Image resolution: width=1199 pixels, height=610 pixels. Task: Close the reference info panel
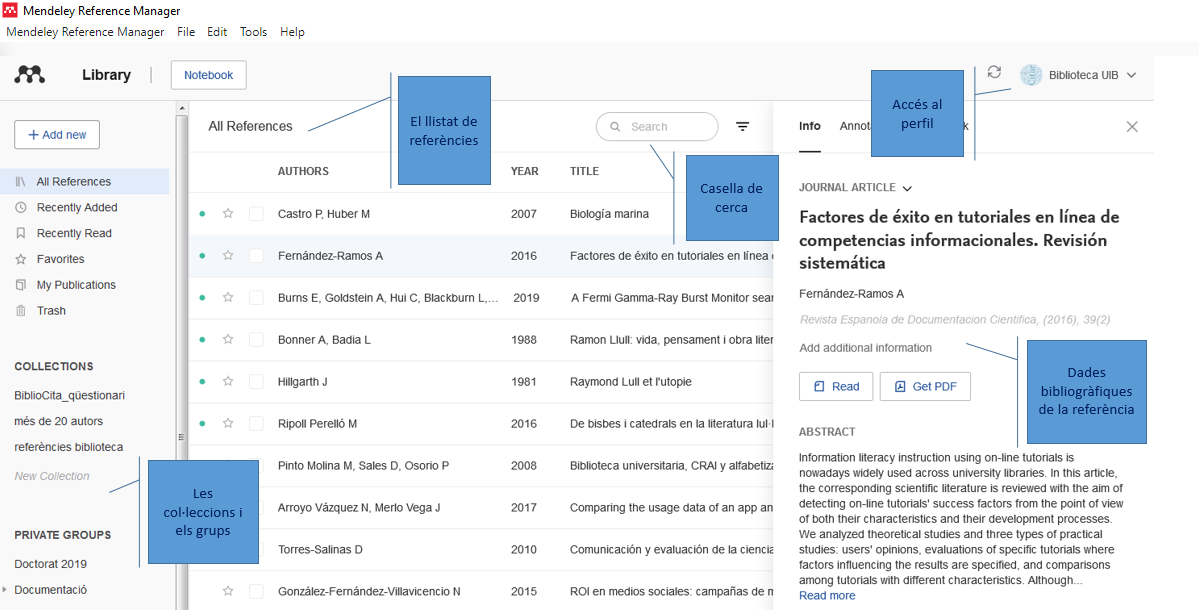coord(1132,127)
